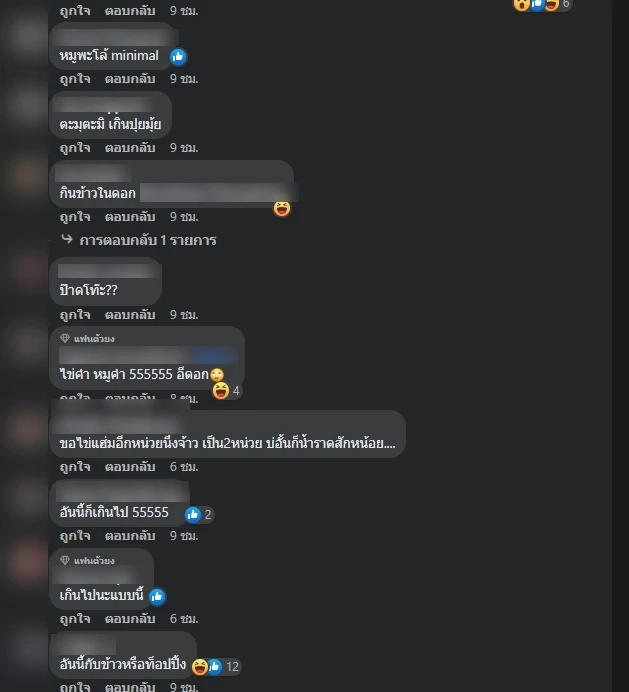Click the reactions cluster showing count 6

[x=542, y=4]
